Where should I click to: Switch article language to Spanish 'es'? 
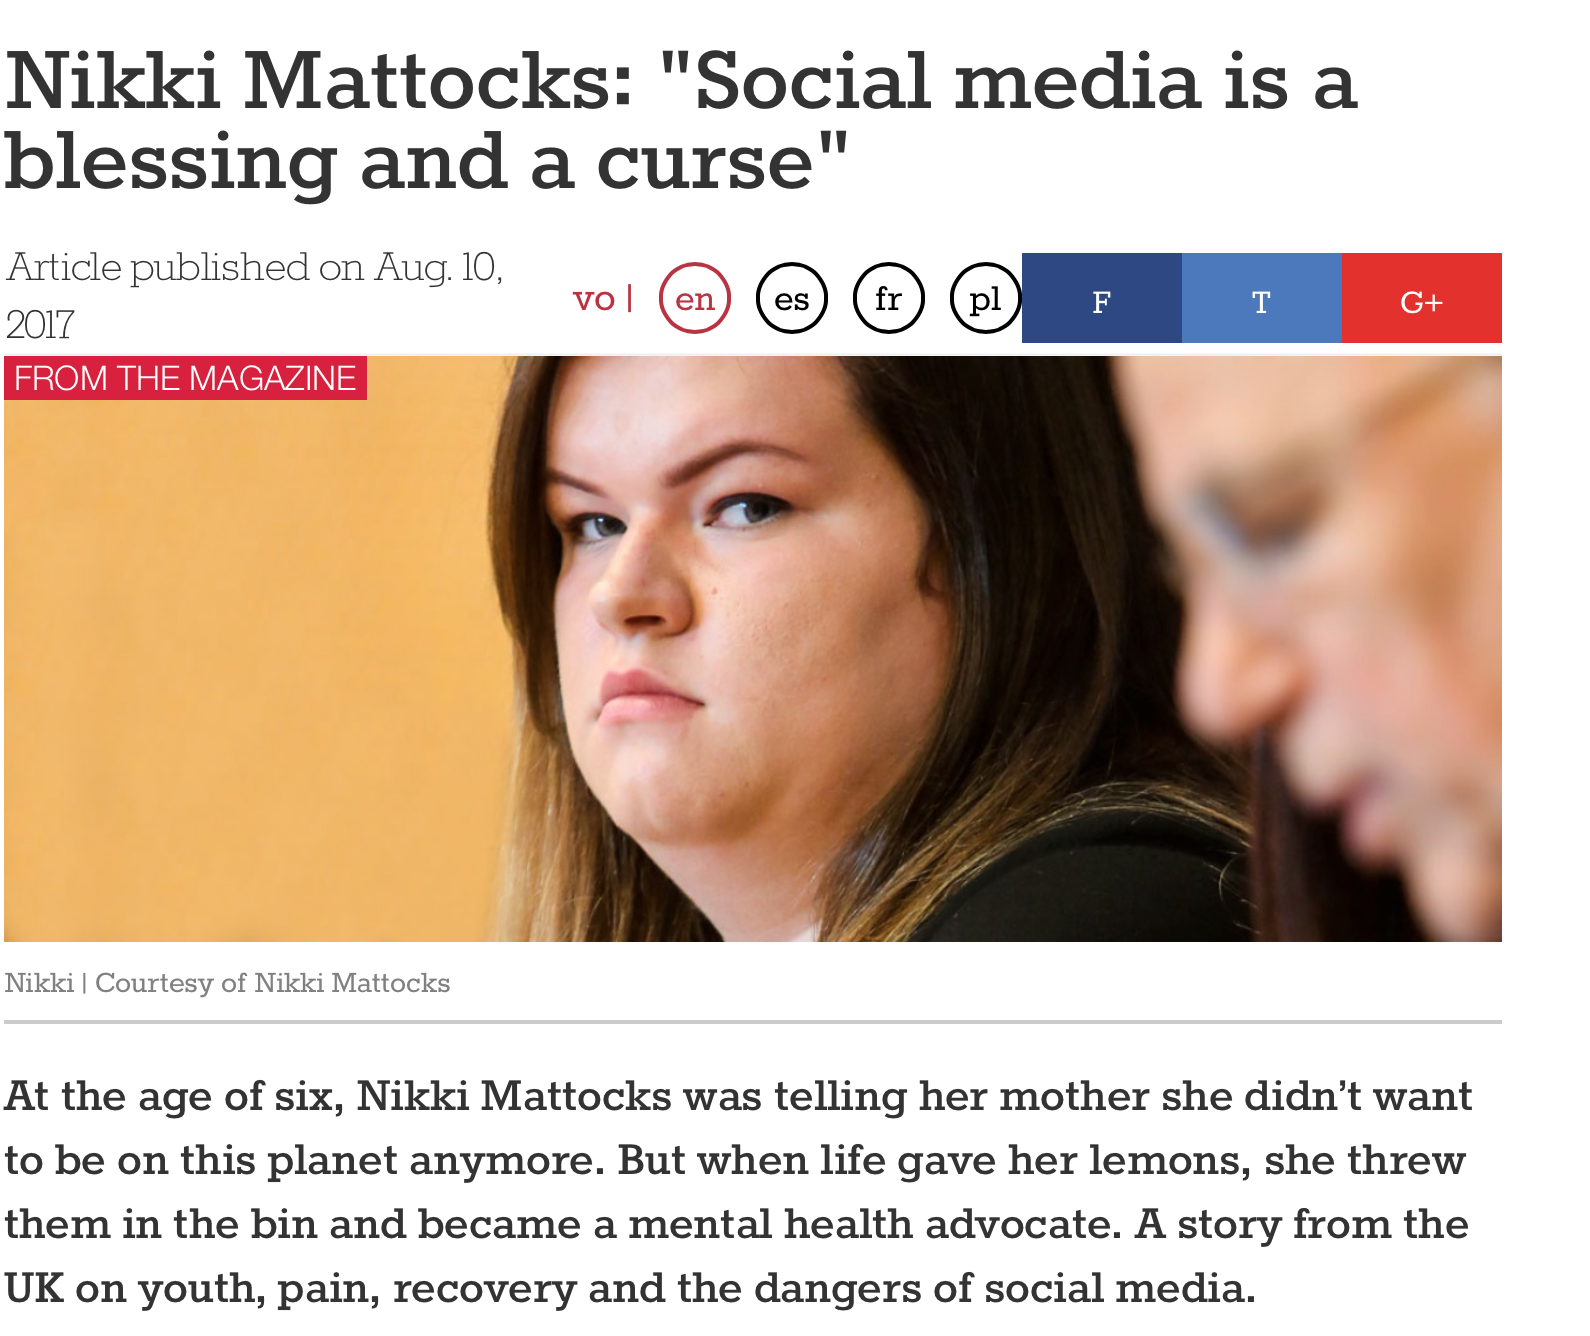792,298
